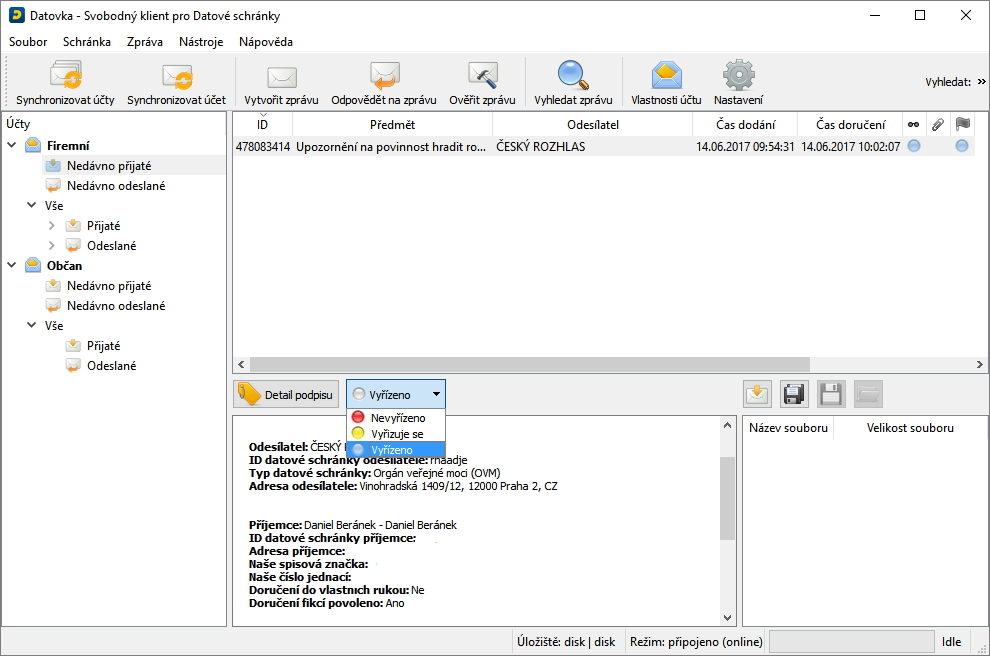
Task: Sort by the ID column header
Action: pyautogui.click(x=263, y=124)
